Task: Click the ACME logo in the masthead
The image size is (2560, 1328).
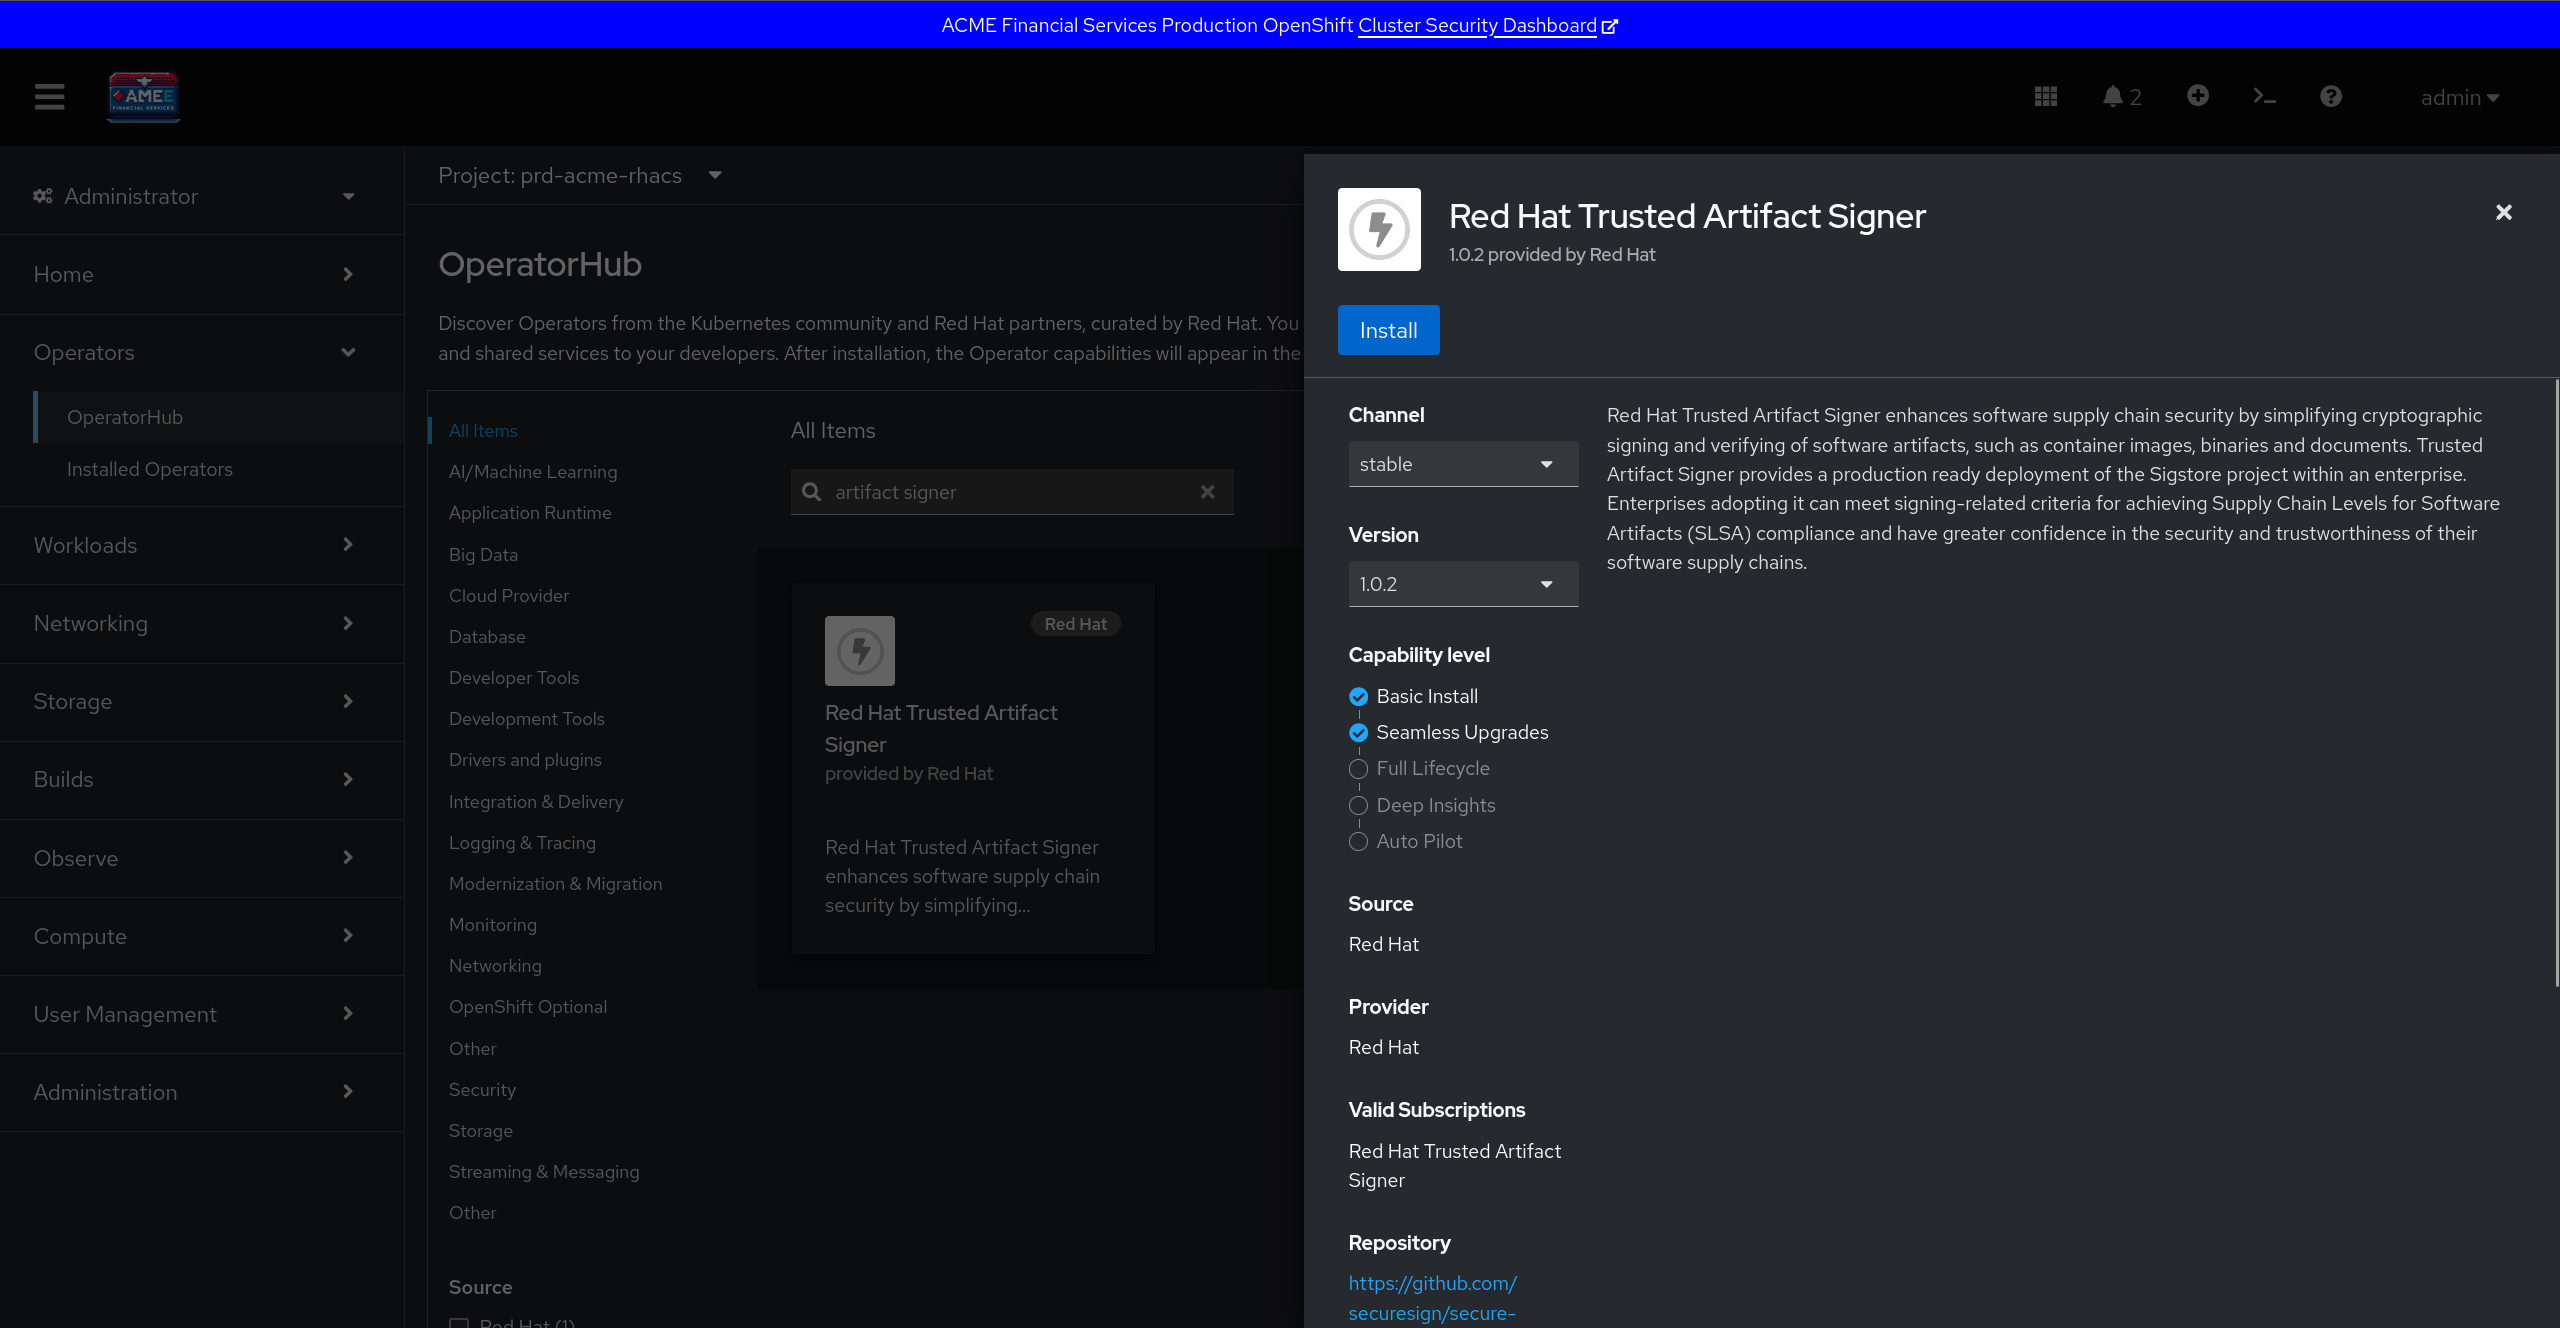Action: click(144, 97)
